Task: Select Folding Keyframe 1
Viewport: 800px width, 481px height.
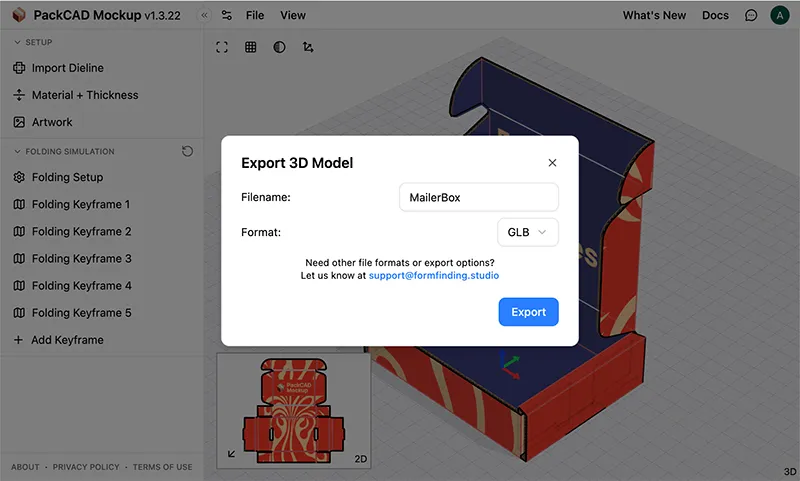Action: [x=81, y=204]
